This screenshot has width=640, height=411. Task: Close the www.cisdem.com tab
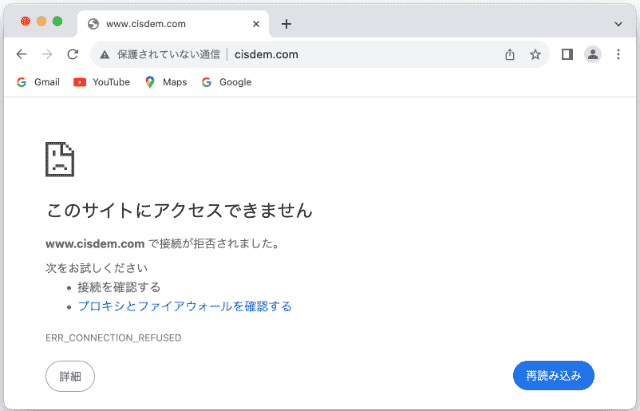(x=256, y=24)
